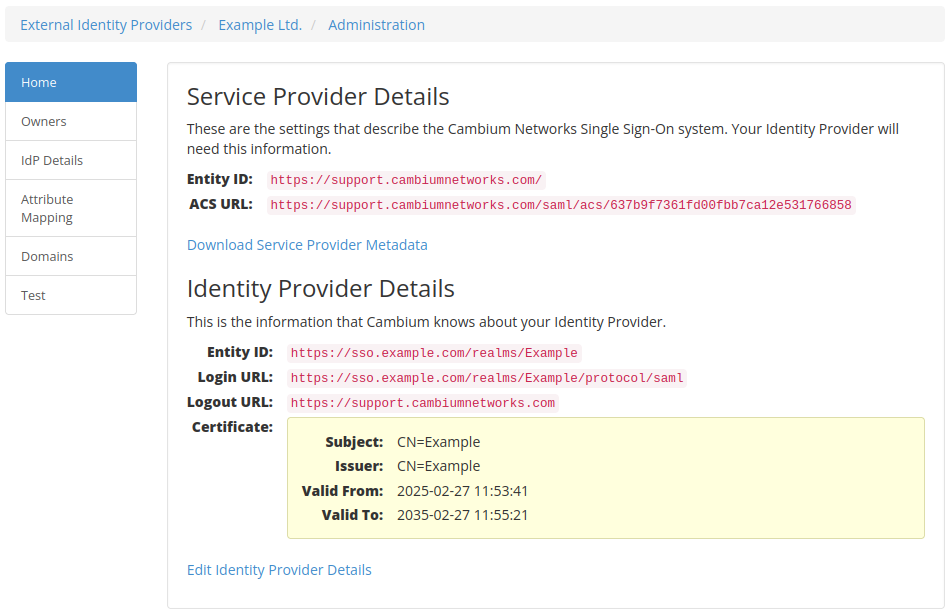Go to Example Ltd. breadcrumb
Screen dimensions: 950x615
click(260, 25)
